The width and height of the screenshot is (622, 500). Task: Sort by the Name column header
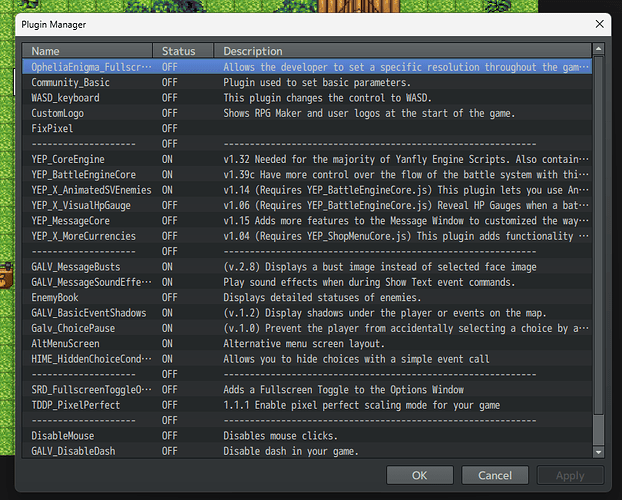87,51
